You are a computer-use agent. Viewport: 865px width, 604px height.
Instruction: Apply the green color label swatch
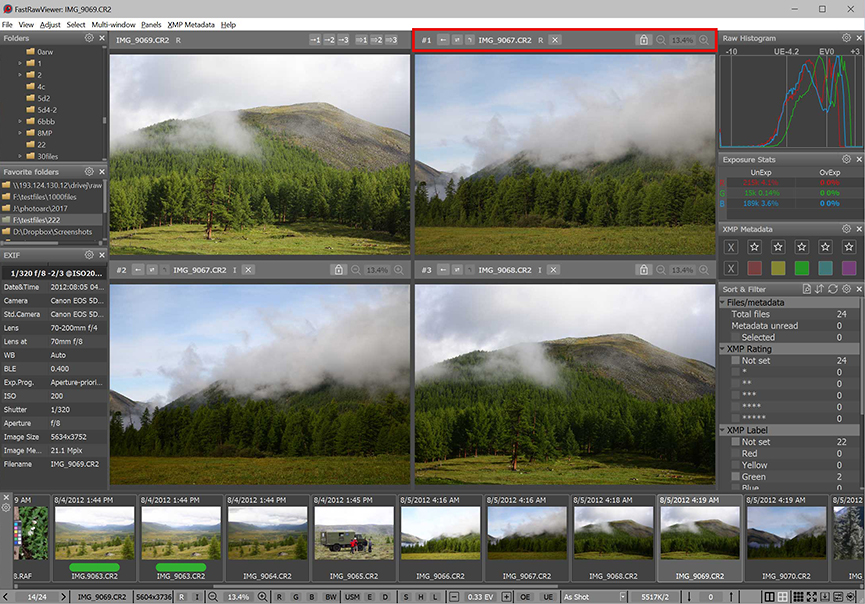801,268
